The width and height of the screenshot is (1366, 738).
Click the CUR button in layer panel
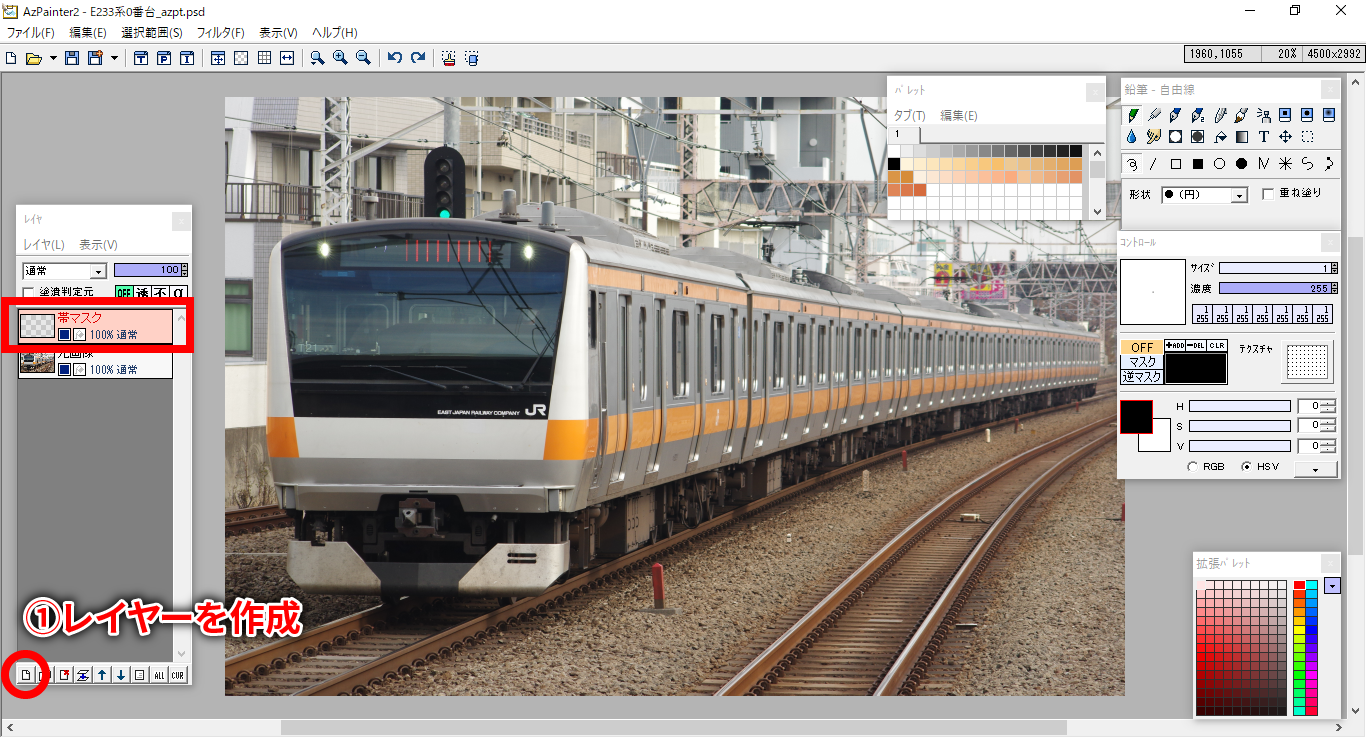(177, 675)
